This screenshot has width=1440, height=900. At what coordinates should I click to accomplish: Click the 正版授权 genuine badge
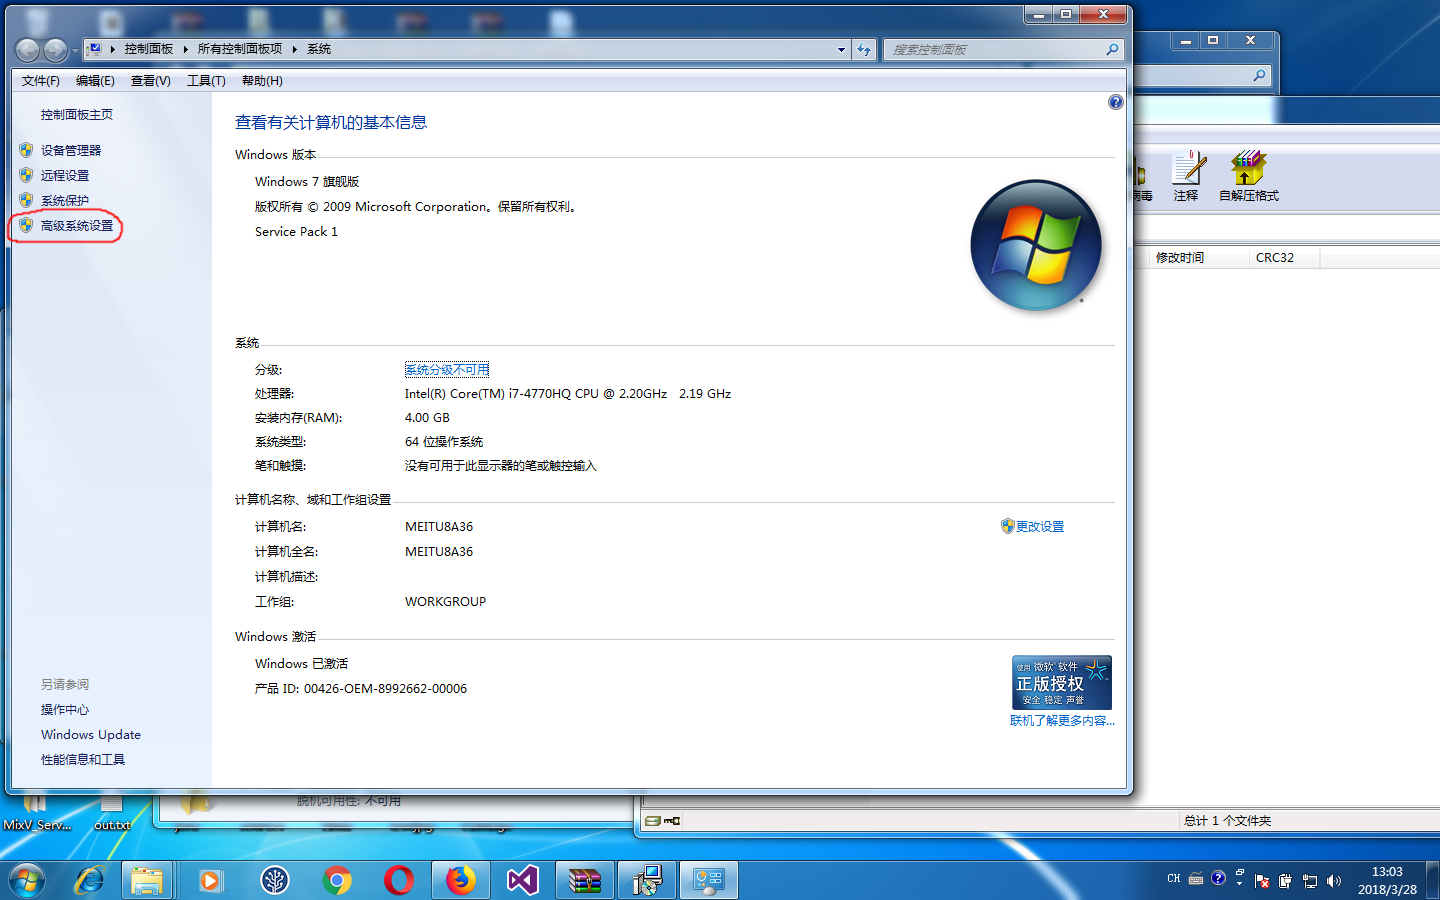[x=1062, y=682]
